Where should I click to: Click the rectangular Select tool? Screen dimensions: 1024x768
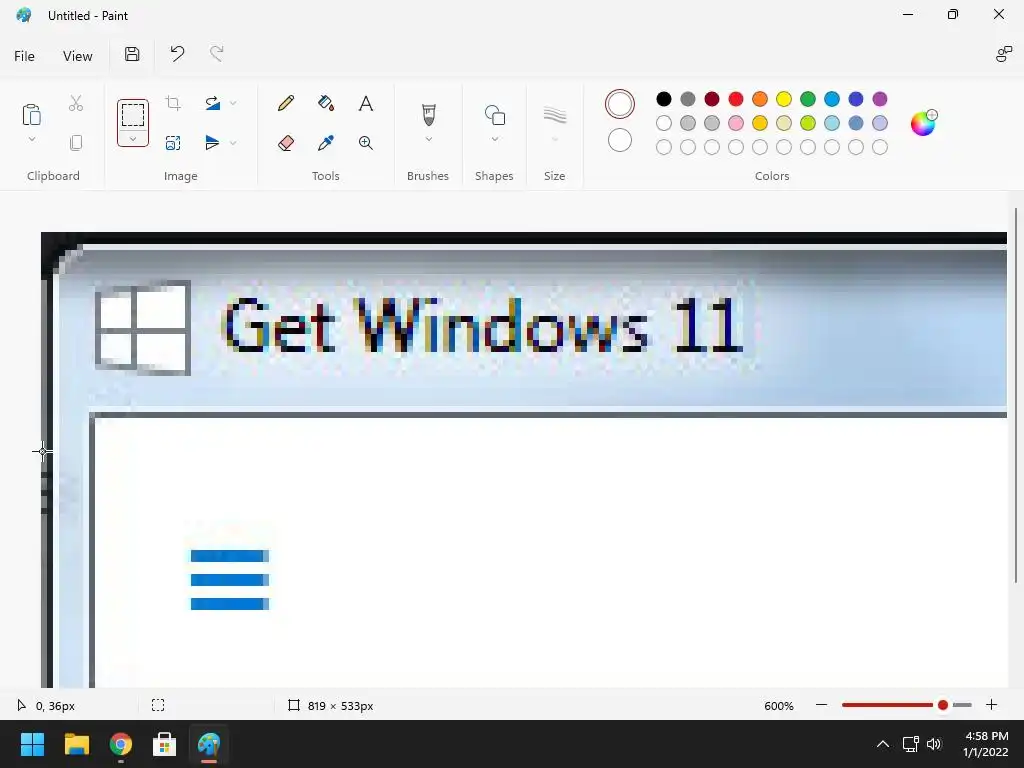pyautogui.click(x=133, y=115)
